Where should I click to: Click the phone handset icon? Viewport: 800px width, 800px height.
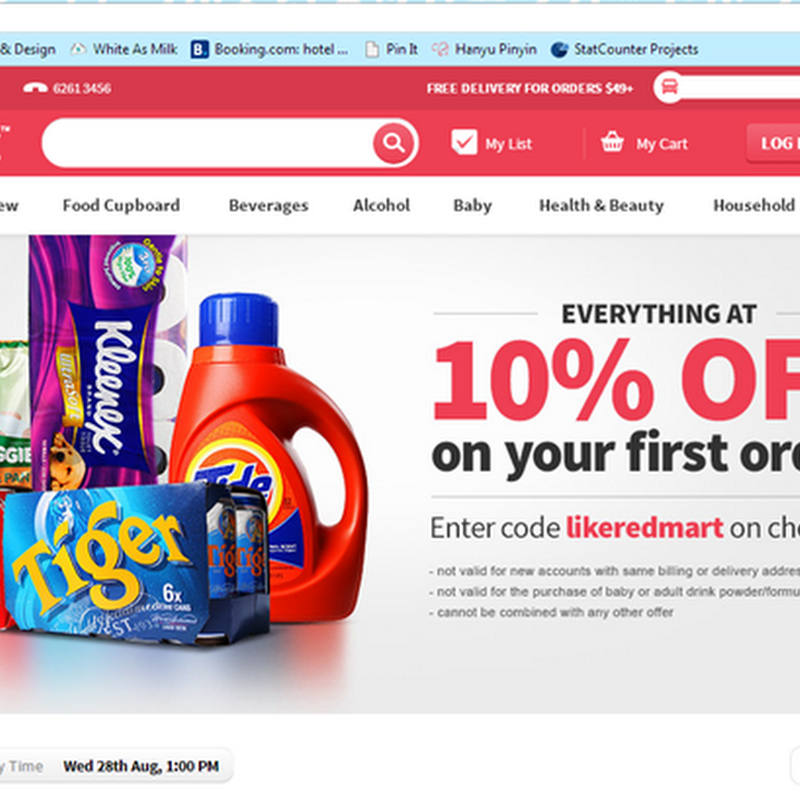(x=35, y=88)
